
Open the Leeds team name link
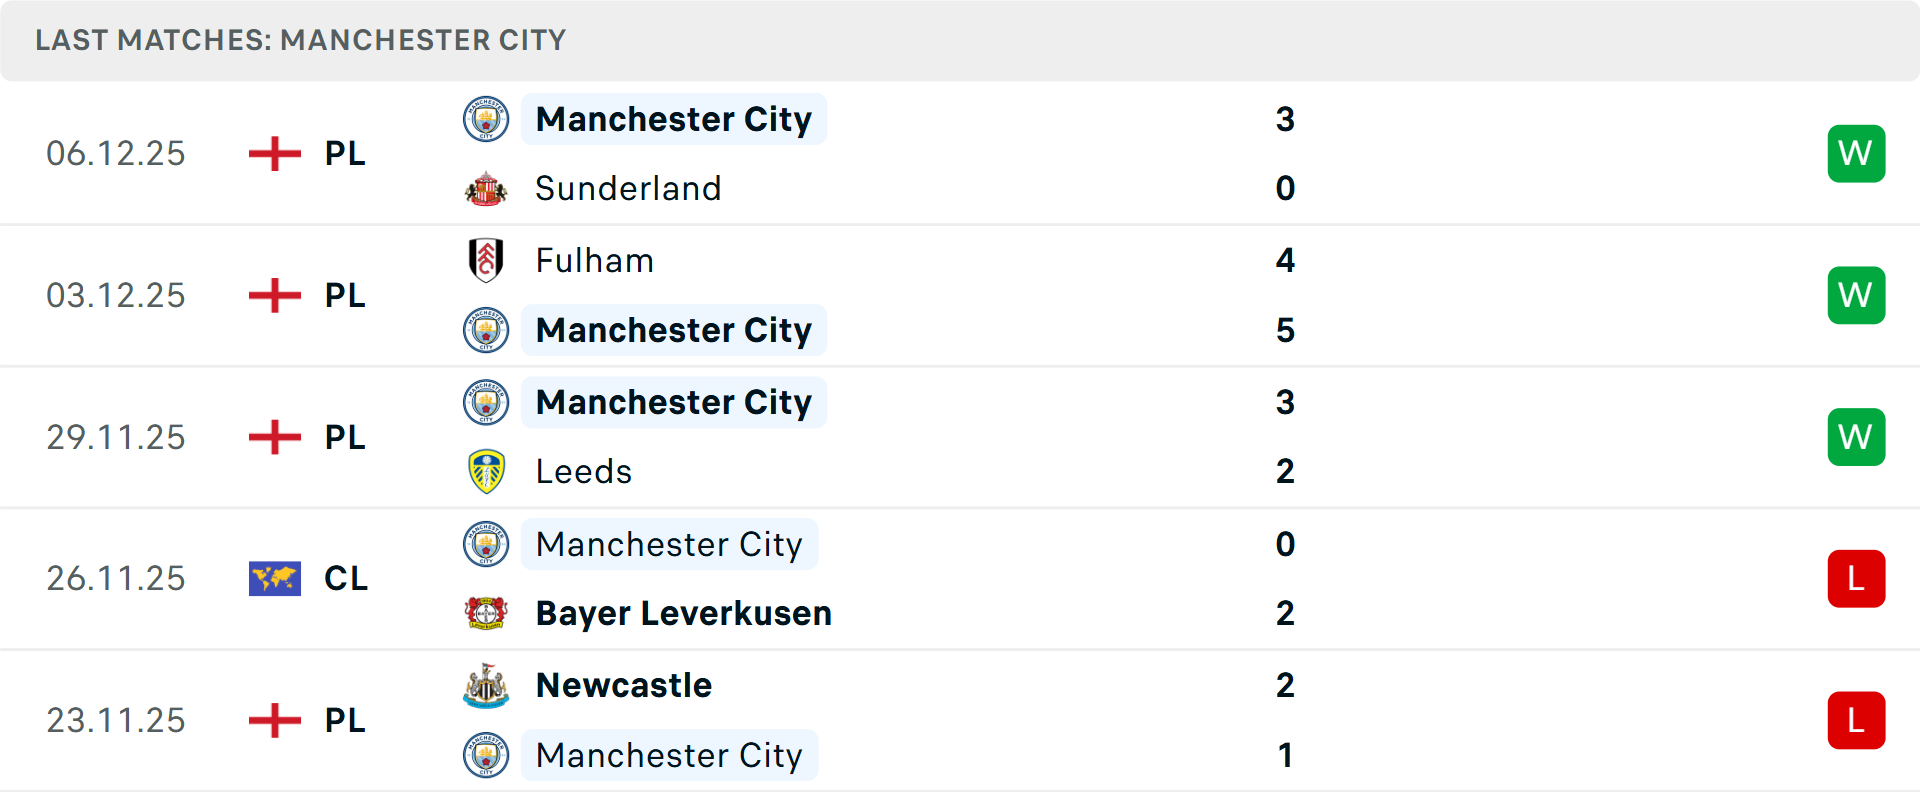[584, 472]
